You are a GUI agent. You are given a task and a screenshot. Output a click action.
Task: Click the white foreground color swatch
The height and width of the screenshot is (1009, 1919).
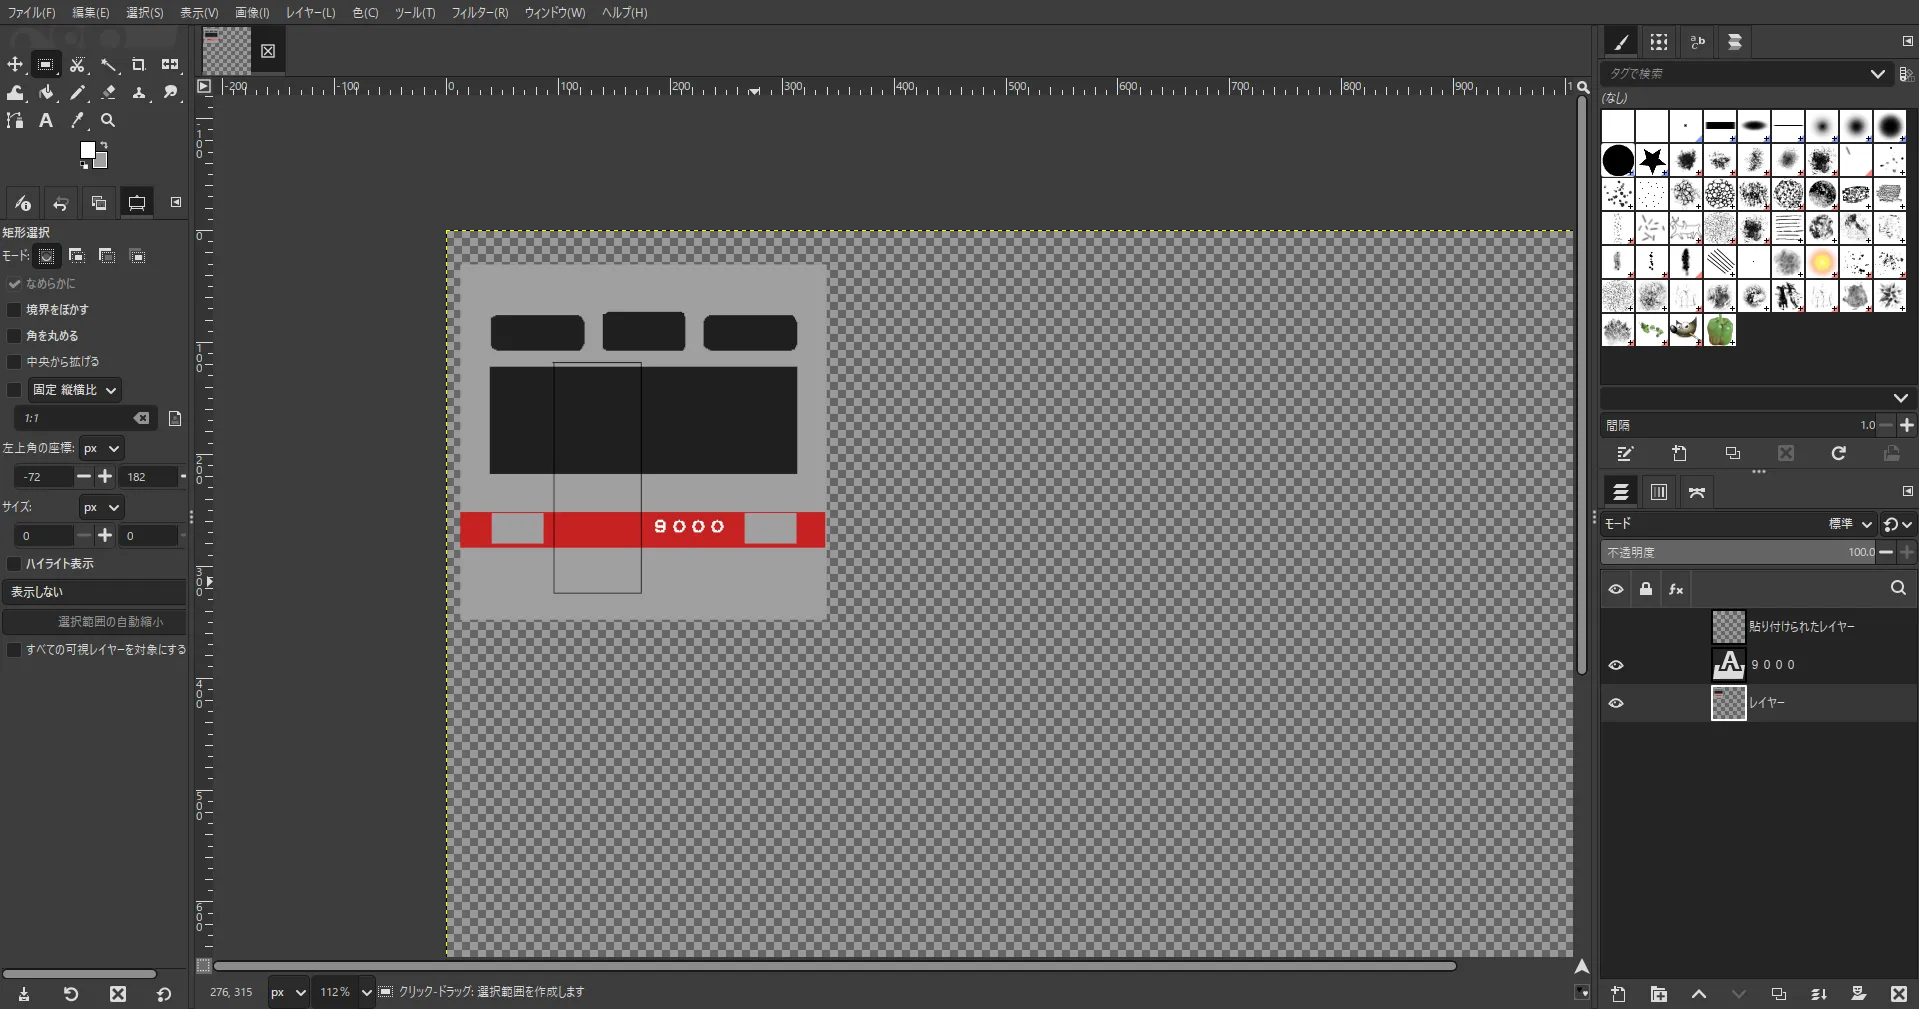coord(89,150)
